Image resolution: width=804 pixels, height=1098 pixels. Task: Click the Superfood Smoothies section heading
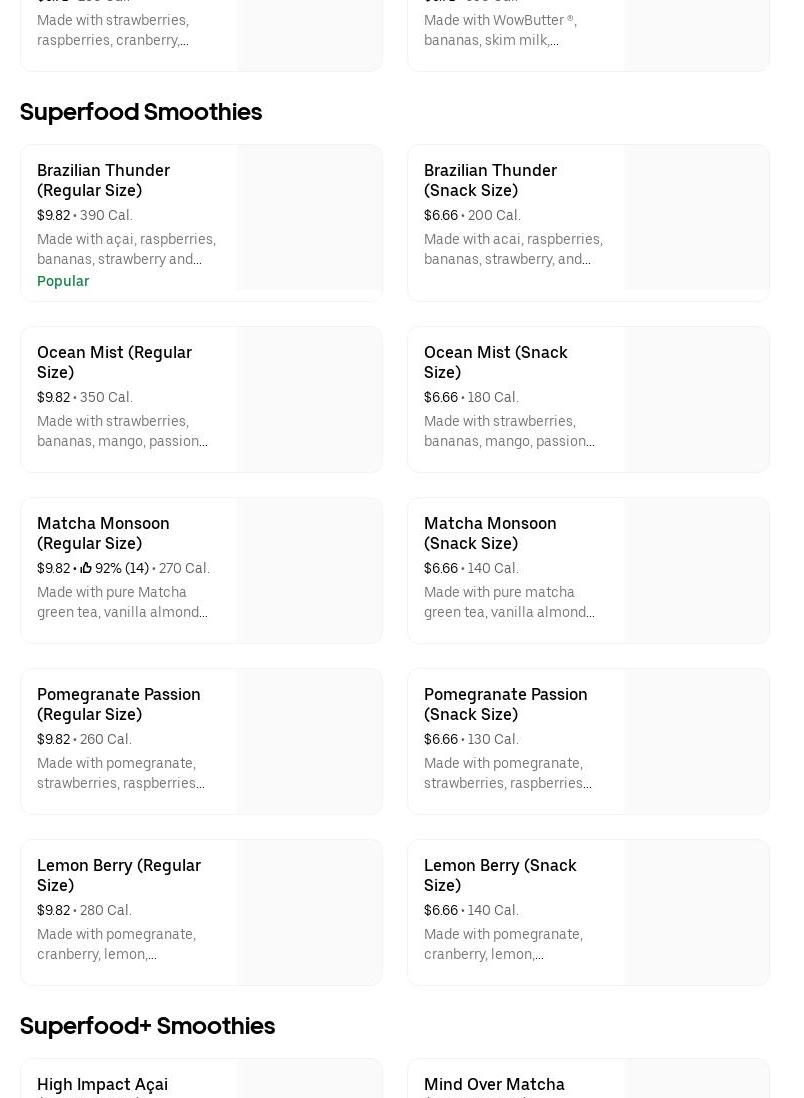click(x=141, y=112)
